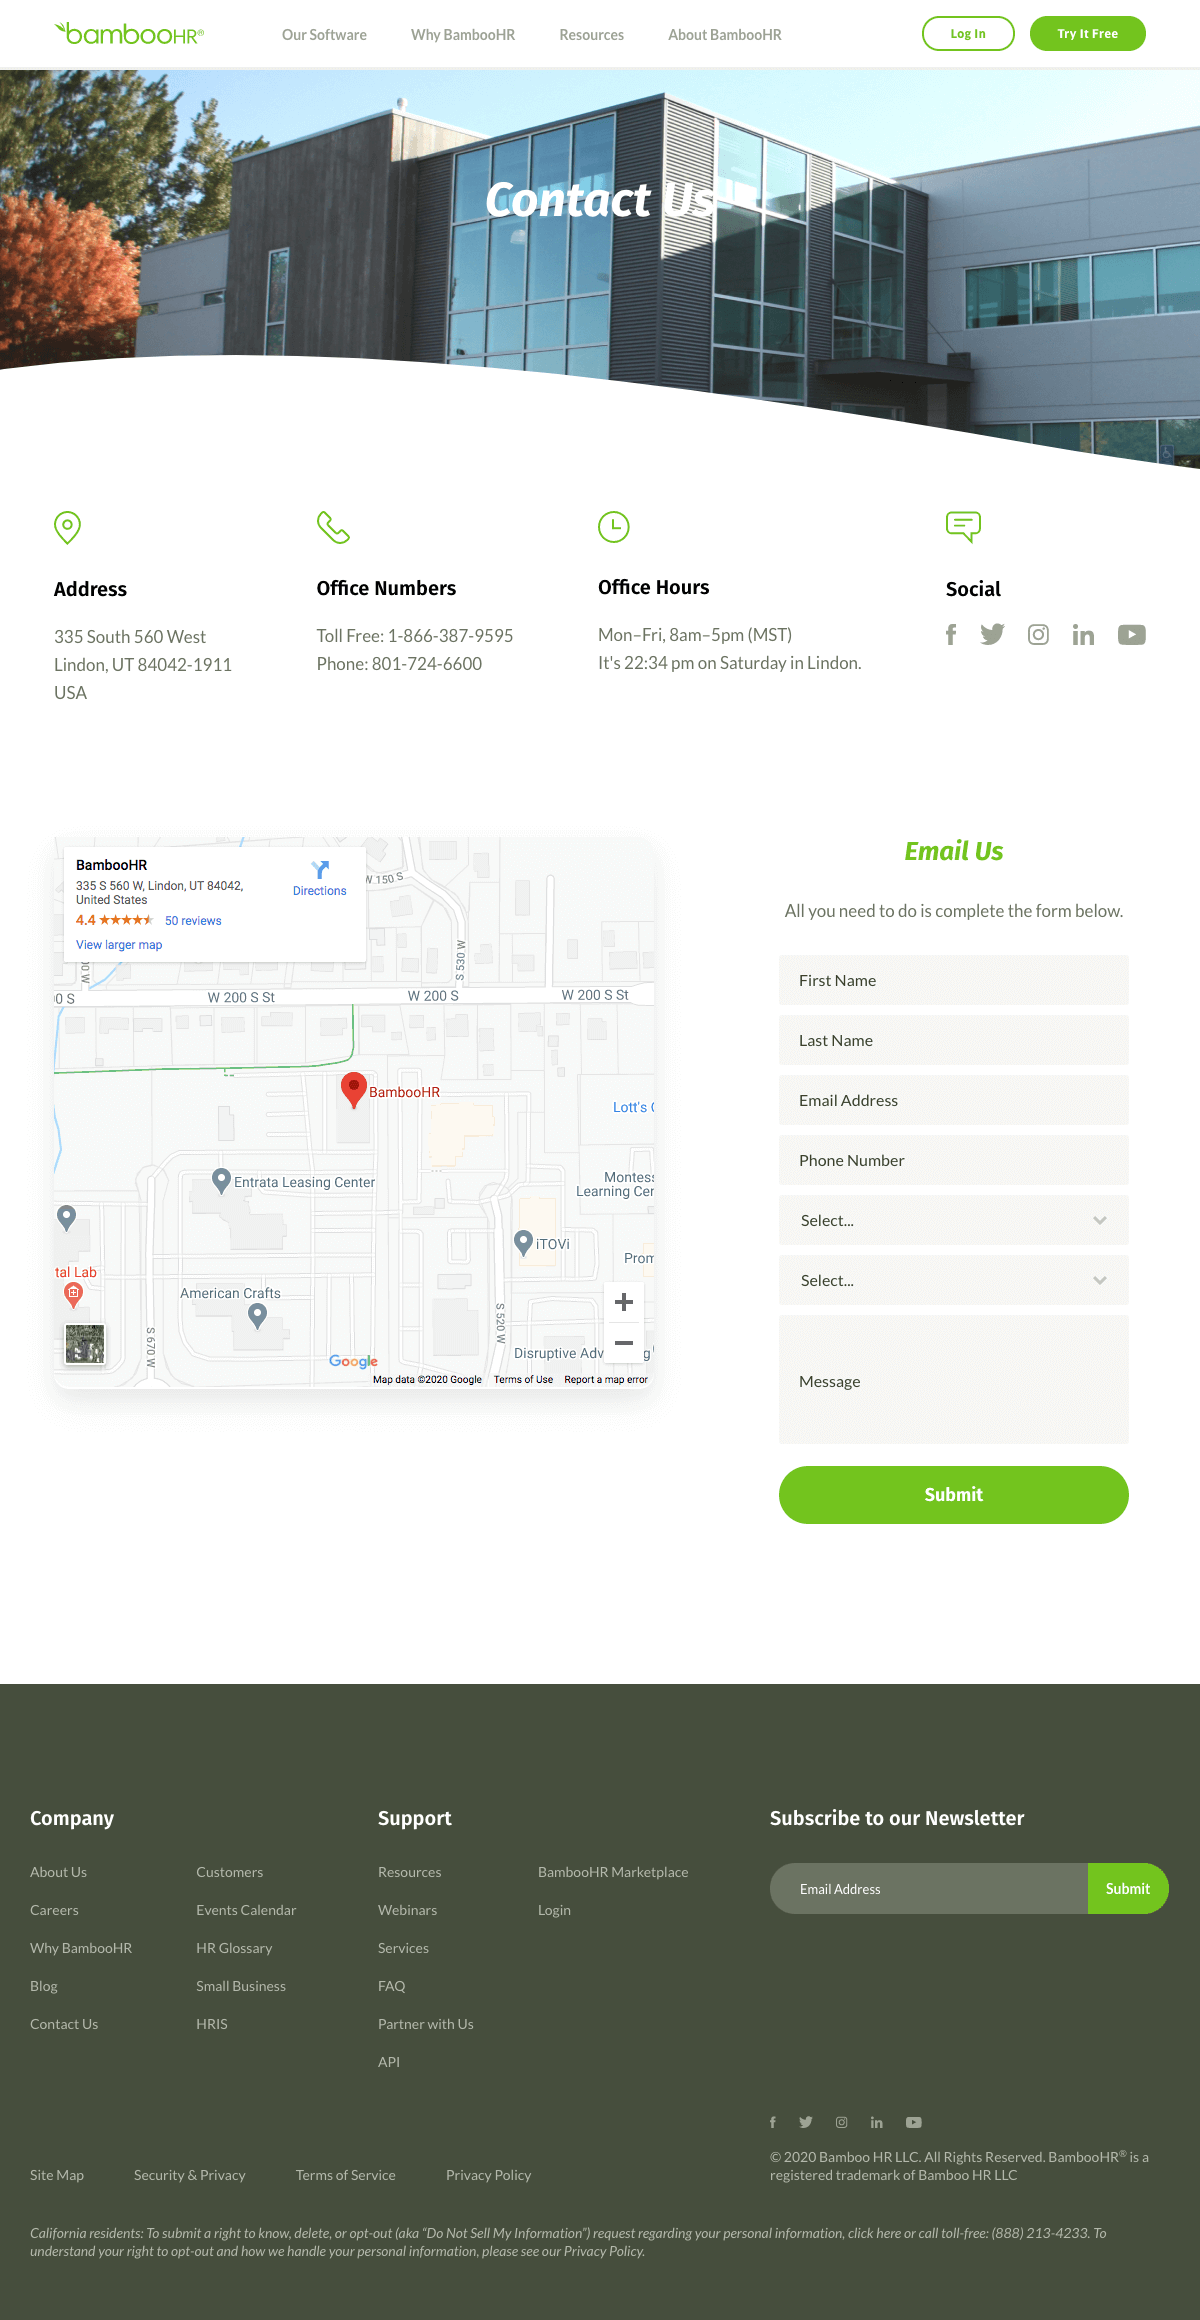
Task: Click the BambooHR logo
Action: (x=129, y=34)
